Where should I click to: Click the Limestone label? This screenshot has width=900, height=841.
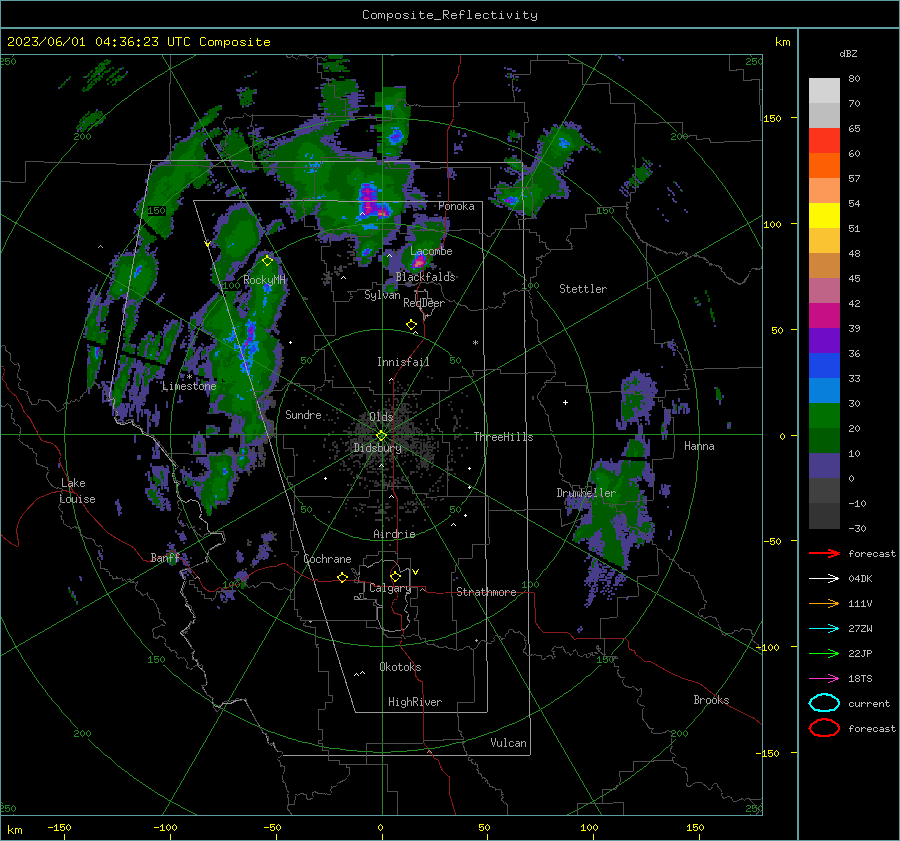coord(189,386)
